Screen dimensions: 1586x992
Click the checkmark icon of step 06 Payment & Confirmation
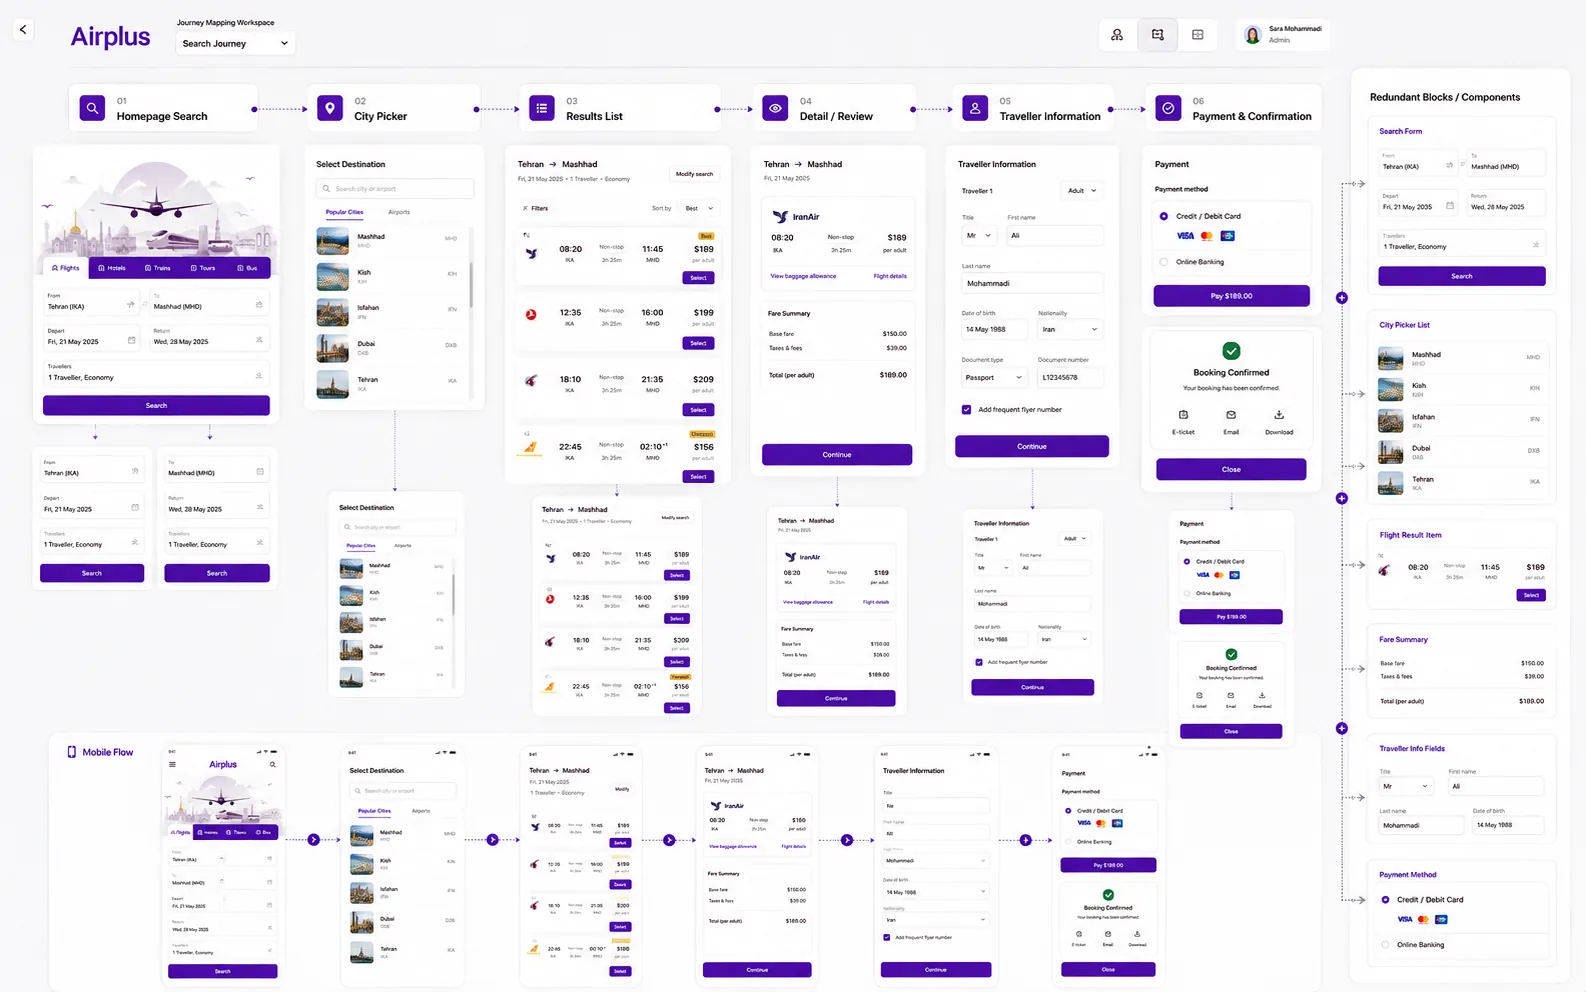click(1168, 108)
